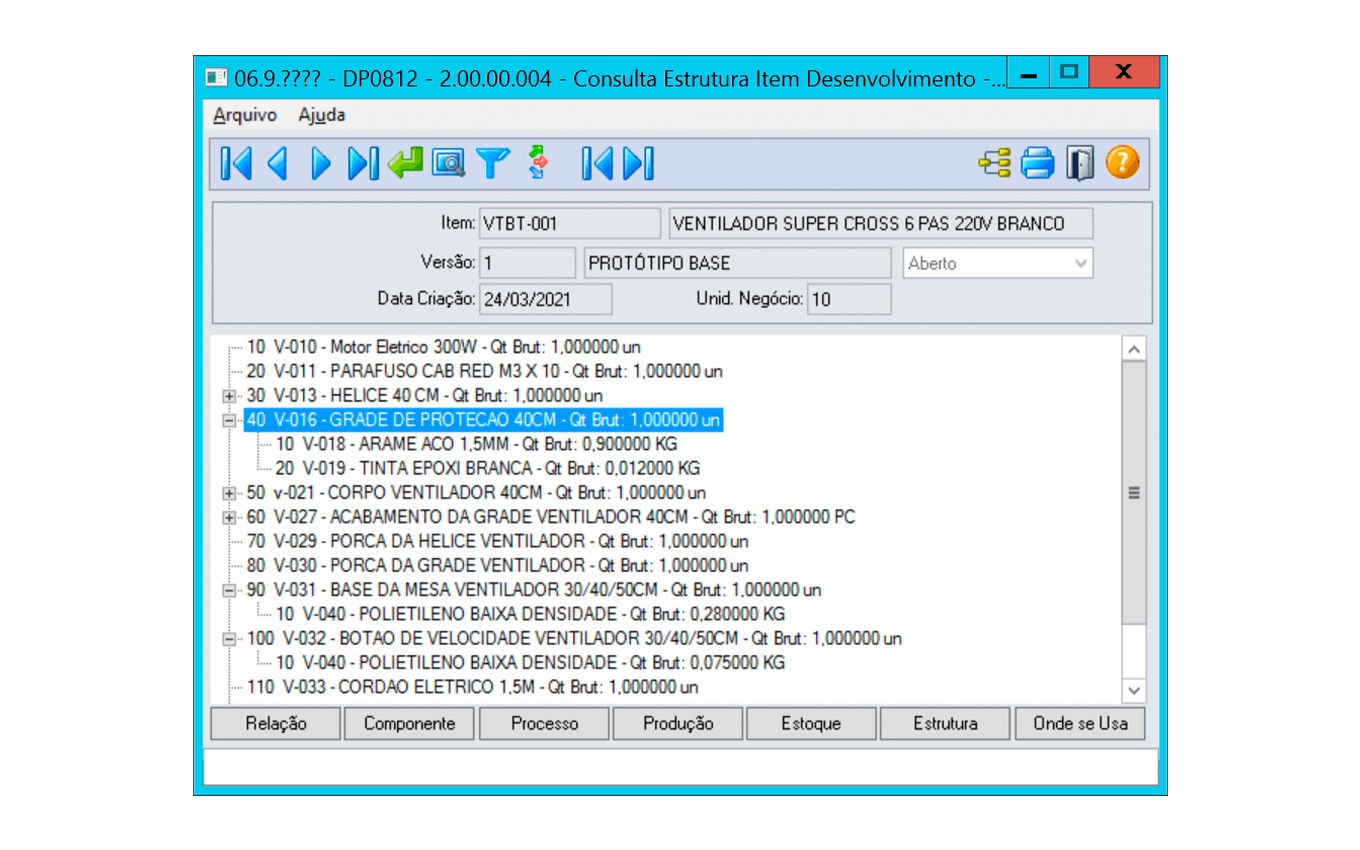Open the Ajuda menu
The height and width of the screenshot is (850, 1360).
coord(321,115)
